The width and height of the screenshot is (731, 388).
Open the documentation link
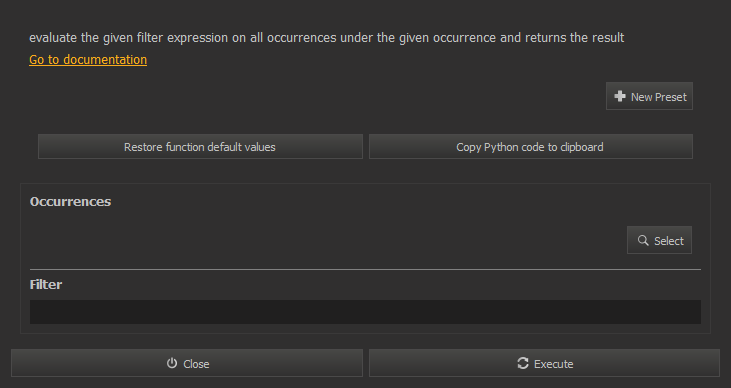click(88, 60)
